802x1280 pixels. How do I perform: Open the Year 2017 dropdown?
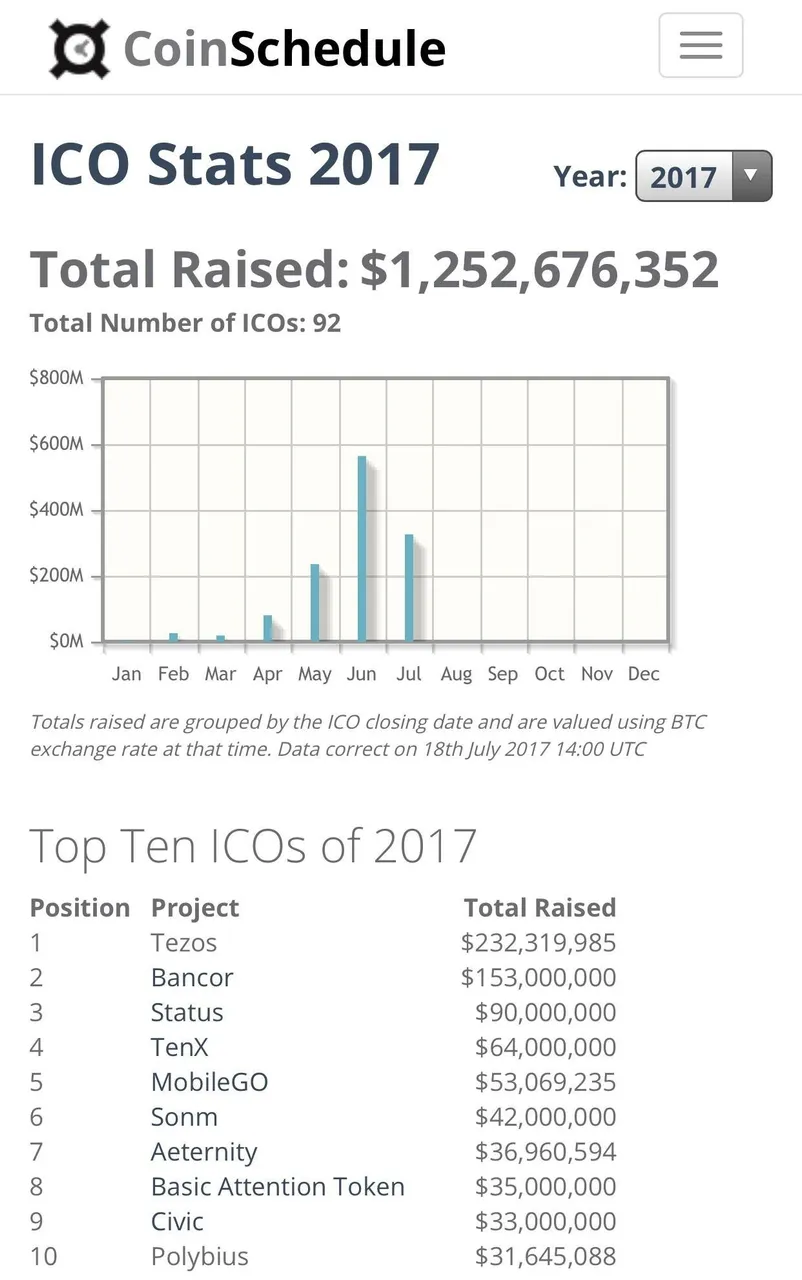coord(704,176)
